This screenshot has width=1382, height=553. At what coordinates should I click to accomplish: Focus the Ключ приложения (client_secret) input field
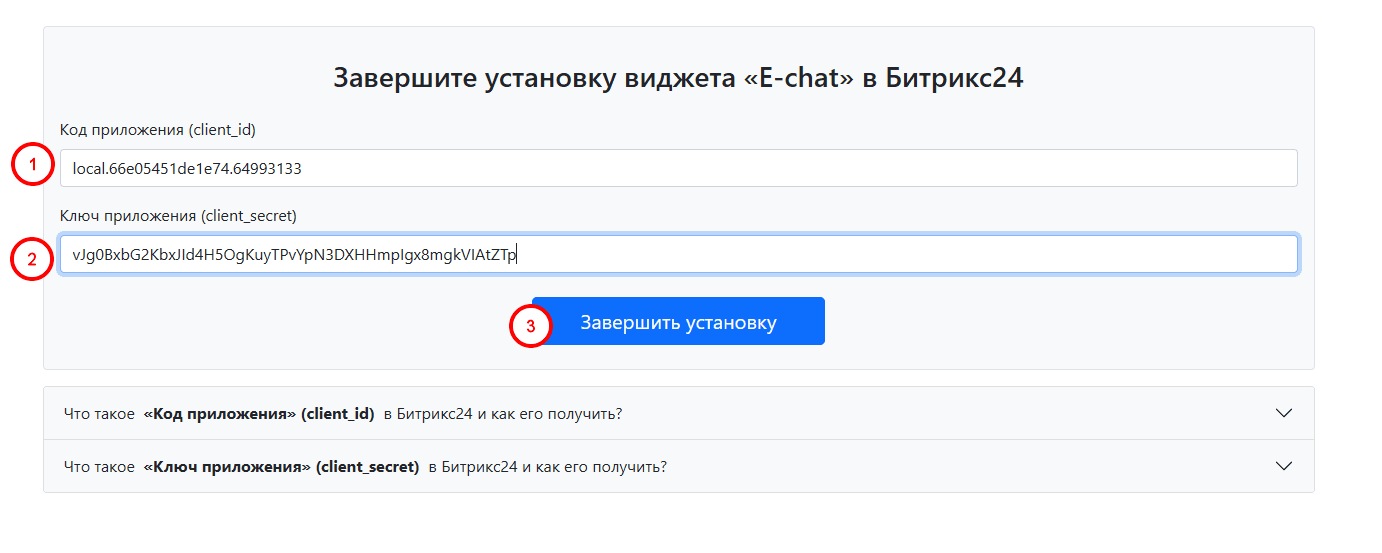pos(678,254)
